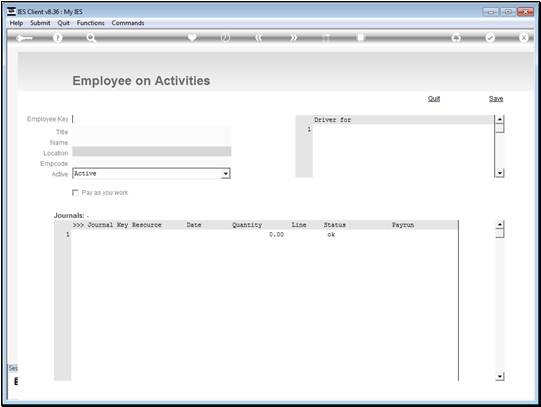Open the Functions menu
The image size is (541, 407).
(x=90, y=23)
